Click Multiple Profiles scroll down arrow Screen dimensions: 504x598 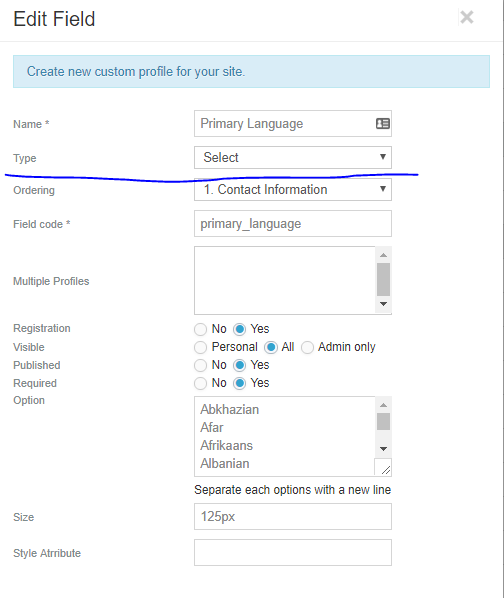384,304
